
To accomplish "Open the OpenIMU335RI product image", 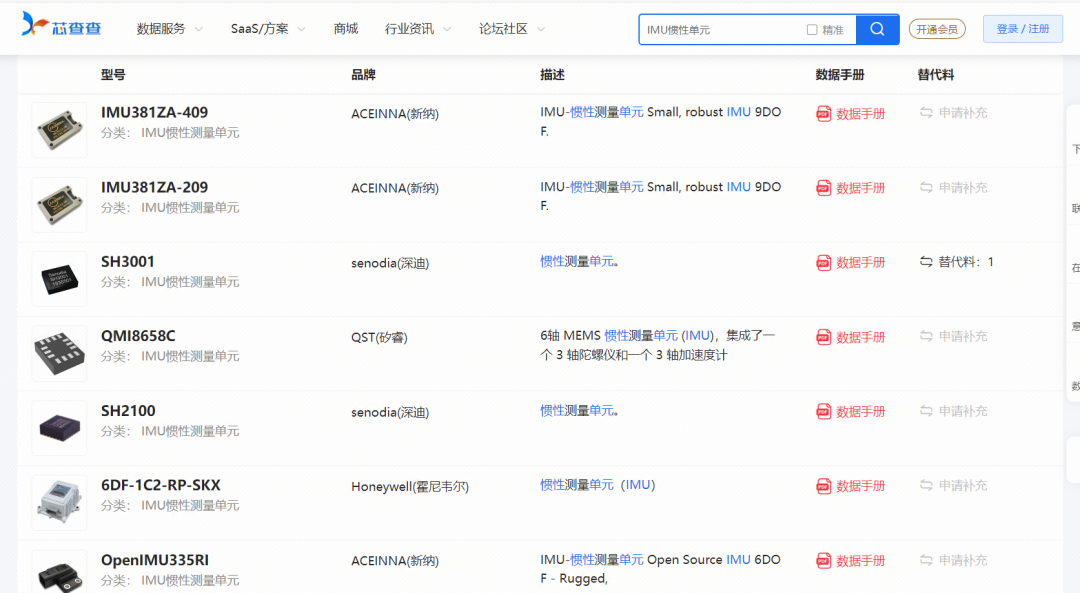I will pos(59,573).
